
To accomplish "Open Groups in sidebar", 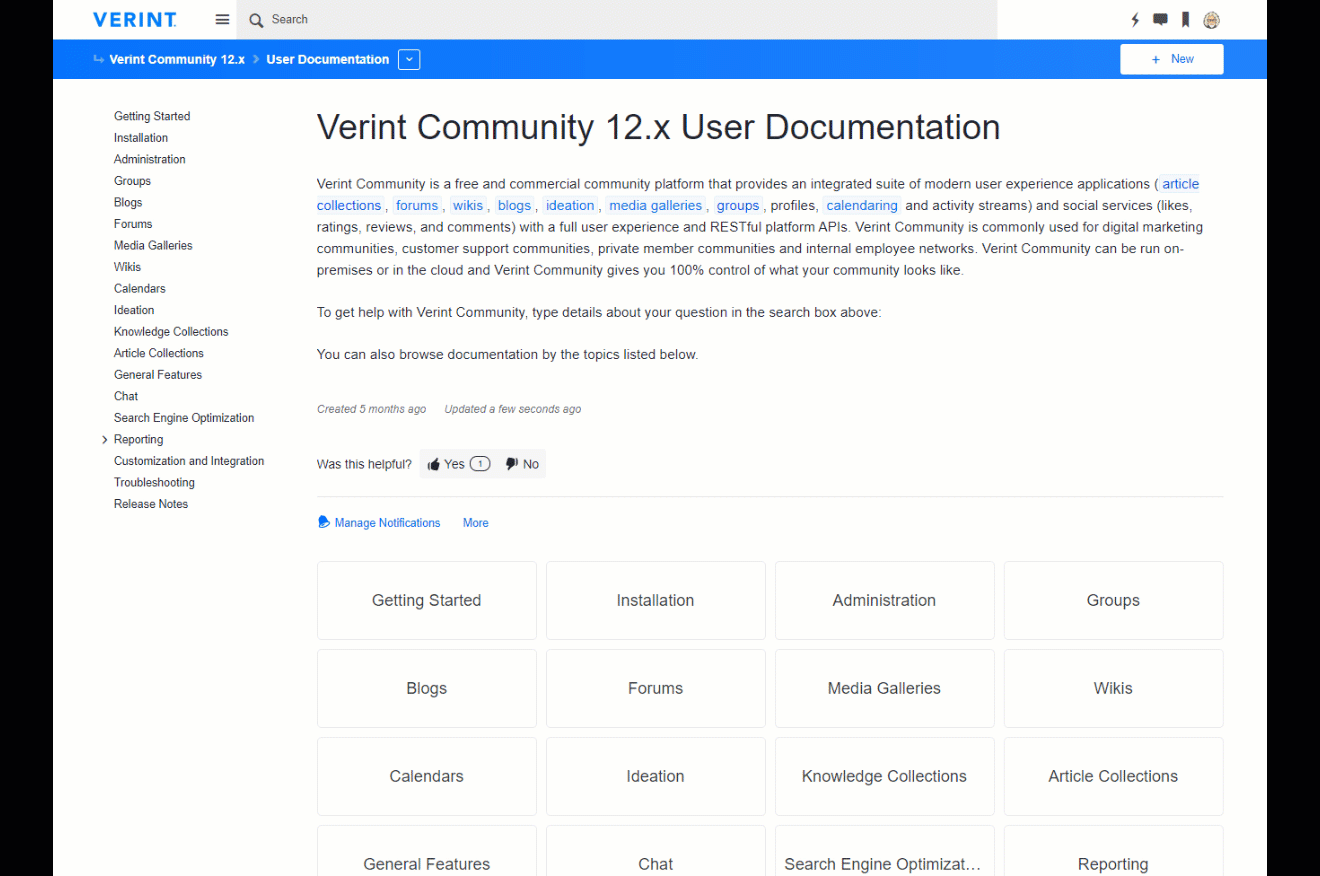I will pyautogui.click(x=132, y=181).
